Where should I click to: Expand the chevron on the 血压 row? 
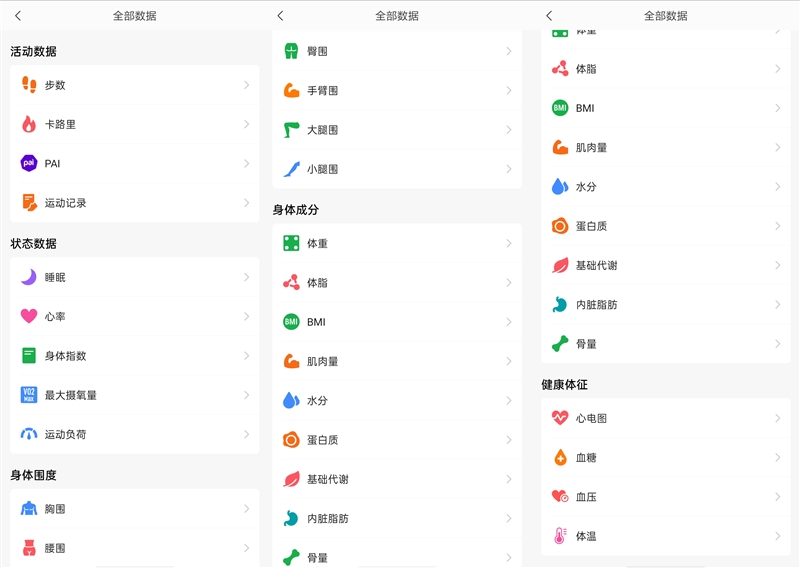[777, 497]
